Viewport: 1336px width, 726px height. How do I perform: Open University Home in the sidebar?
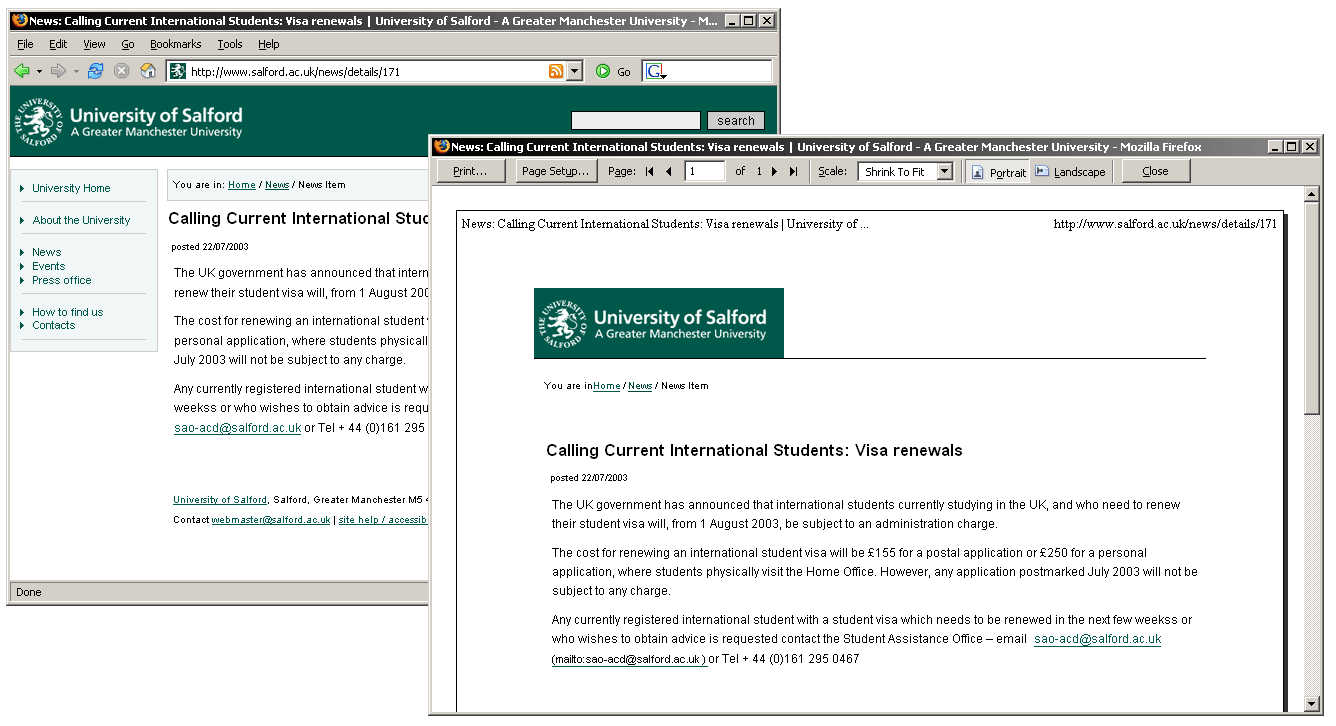point(71,188)
